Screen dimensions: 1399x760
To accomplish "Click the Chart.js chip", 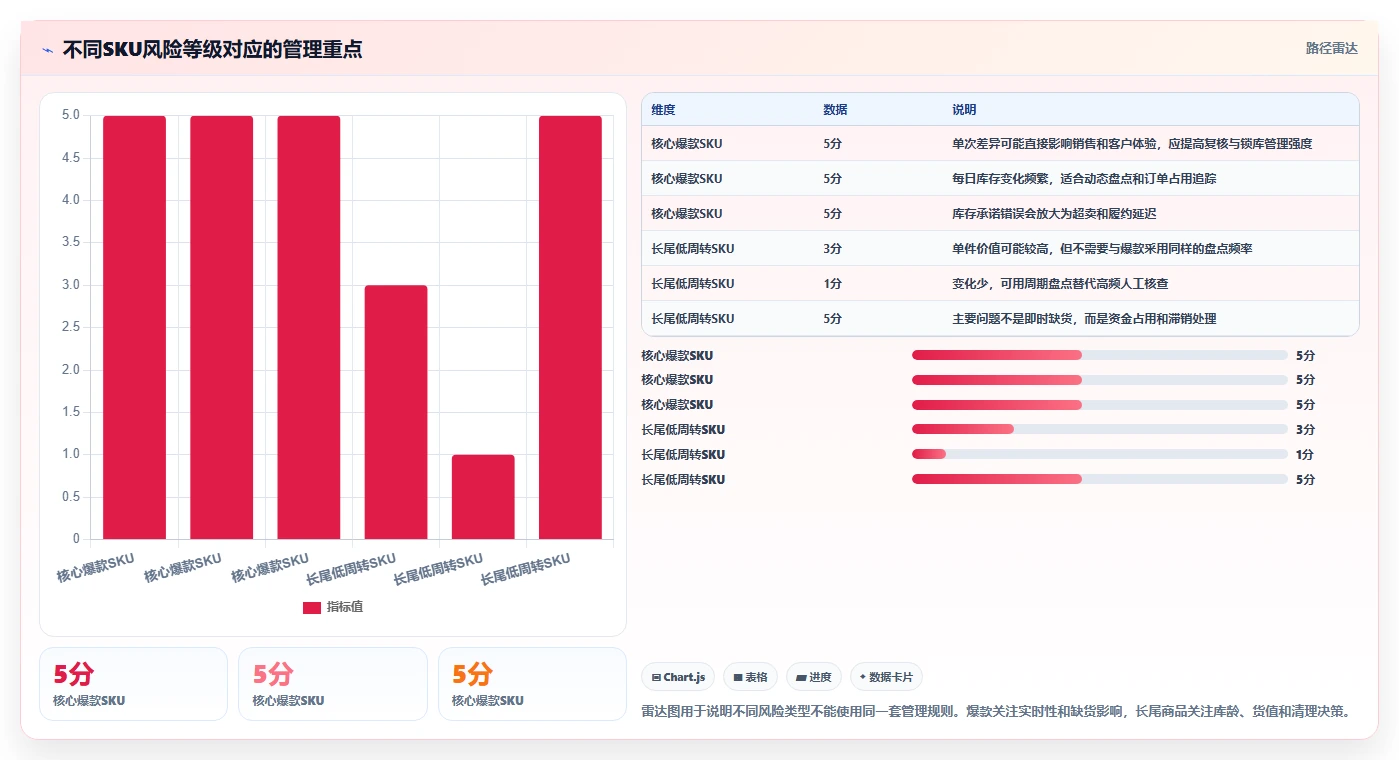I will click(677, 677).
